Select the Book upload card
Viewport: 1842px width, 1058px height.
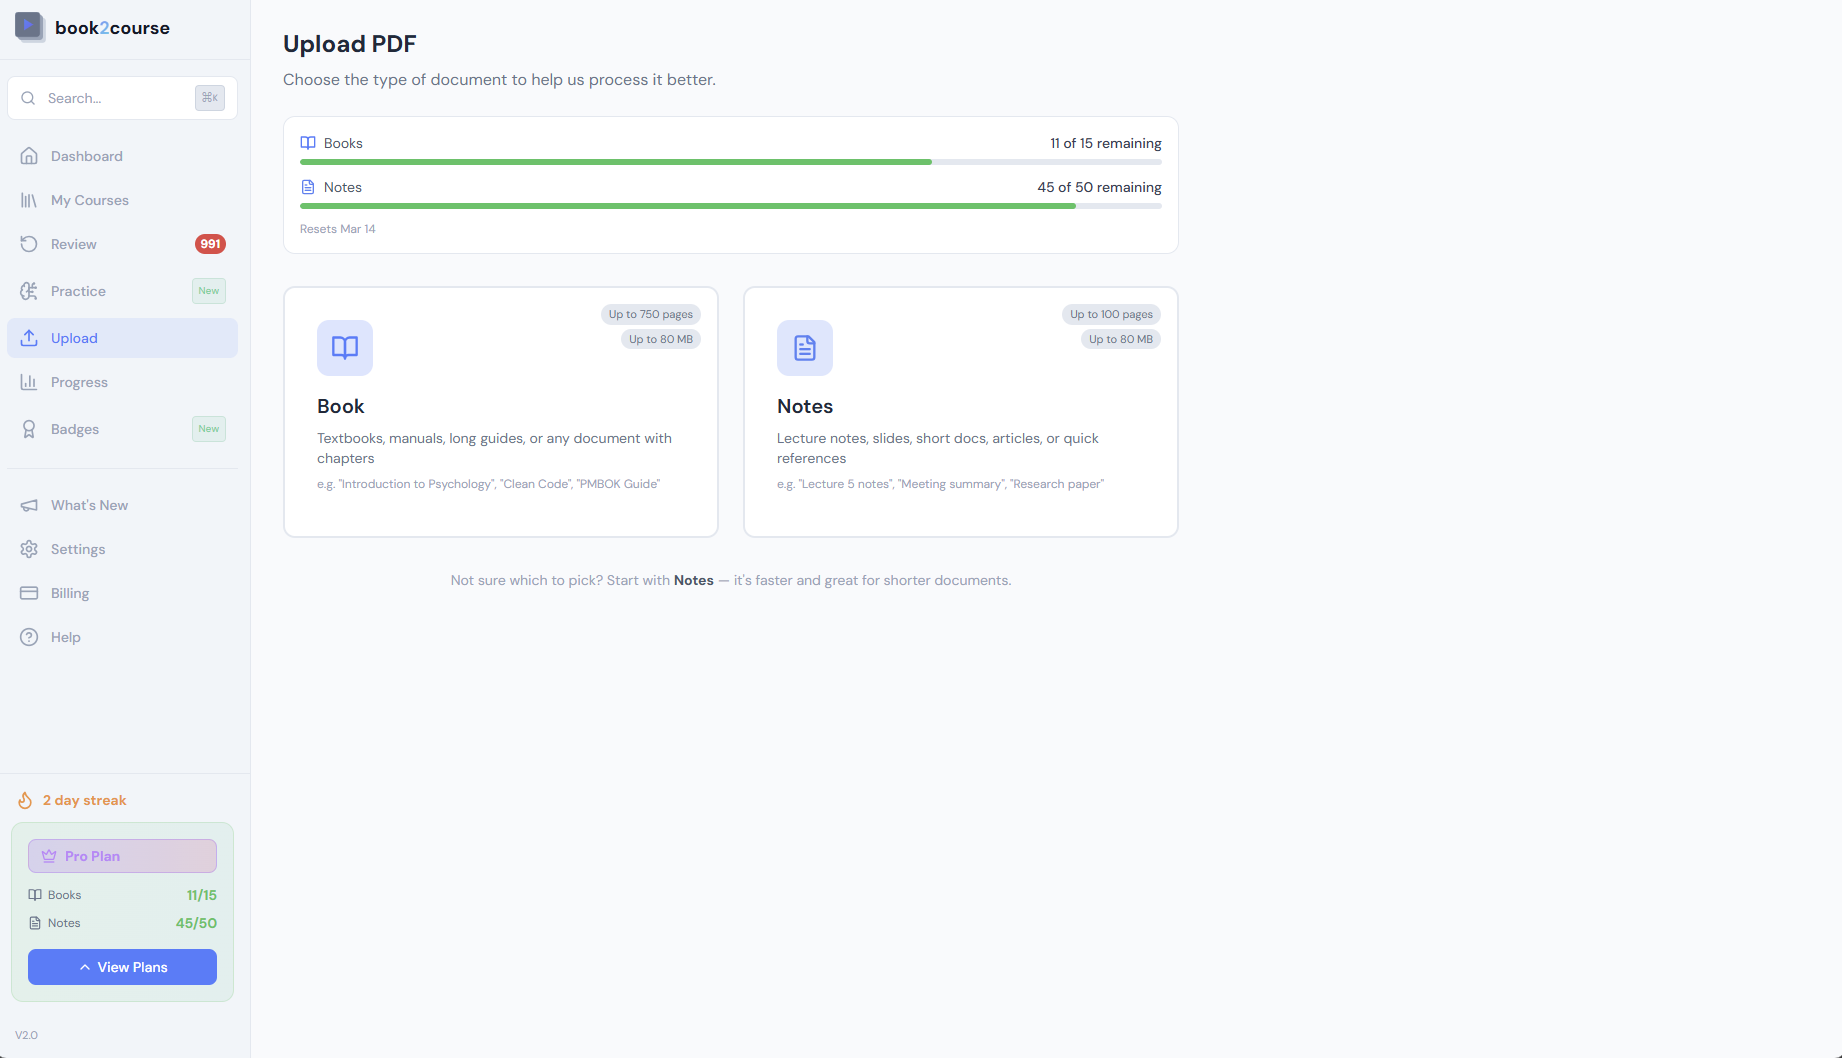pyautogui.click(x=500, y=411)
